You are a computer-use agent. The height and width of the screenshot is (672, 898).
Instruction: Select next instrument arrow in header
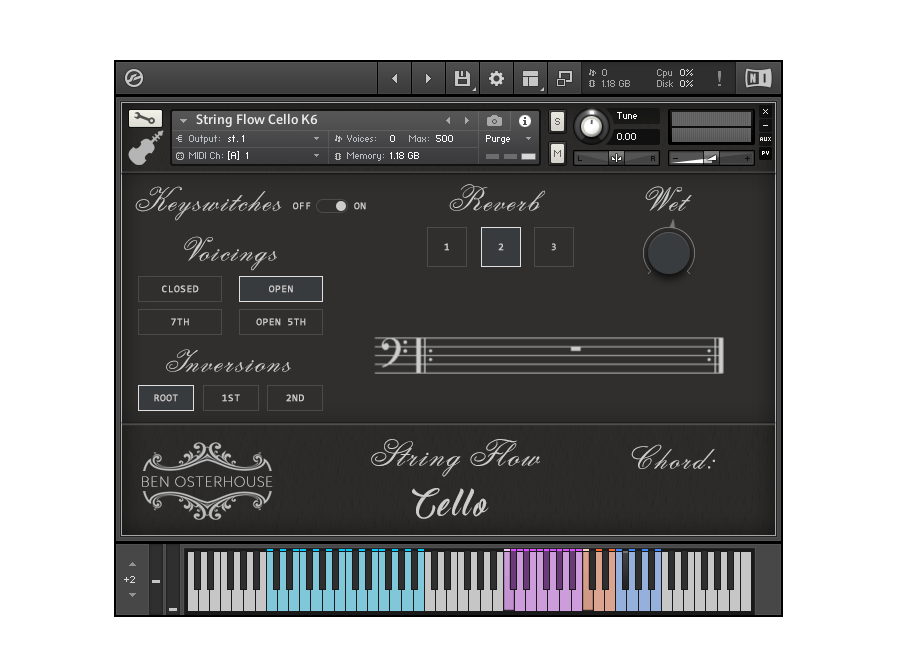click(467, 120)
